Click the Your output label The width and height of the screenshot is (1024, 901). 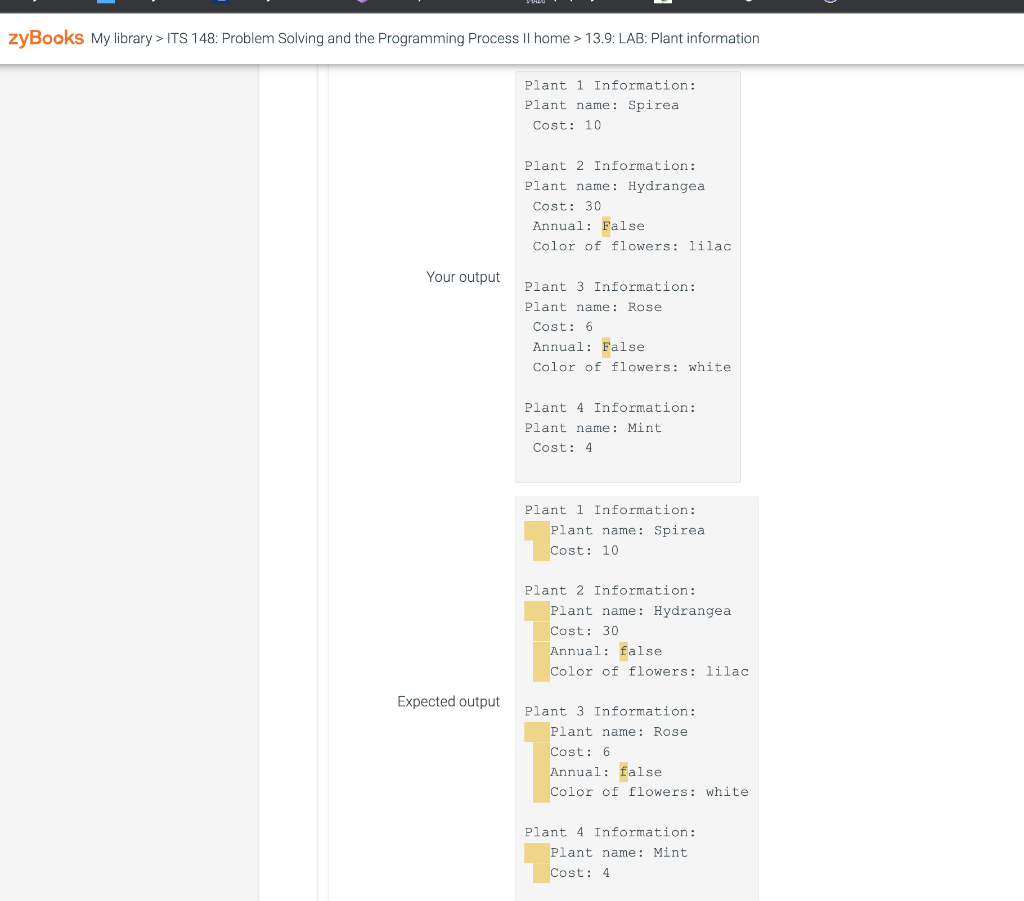pos(463,277)
